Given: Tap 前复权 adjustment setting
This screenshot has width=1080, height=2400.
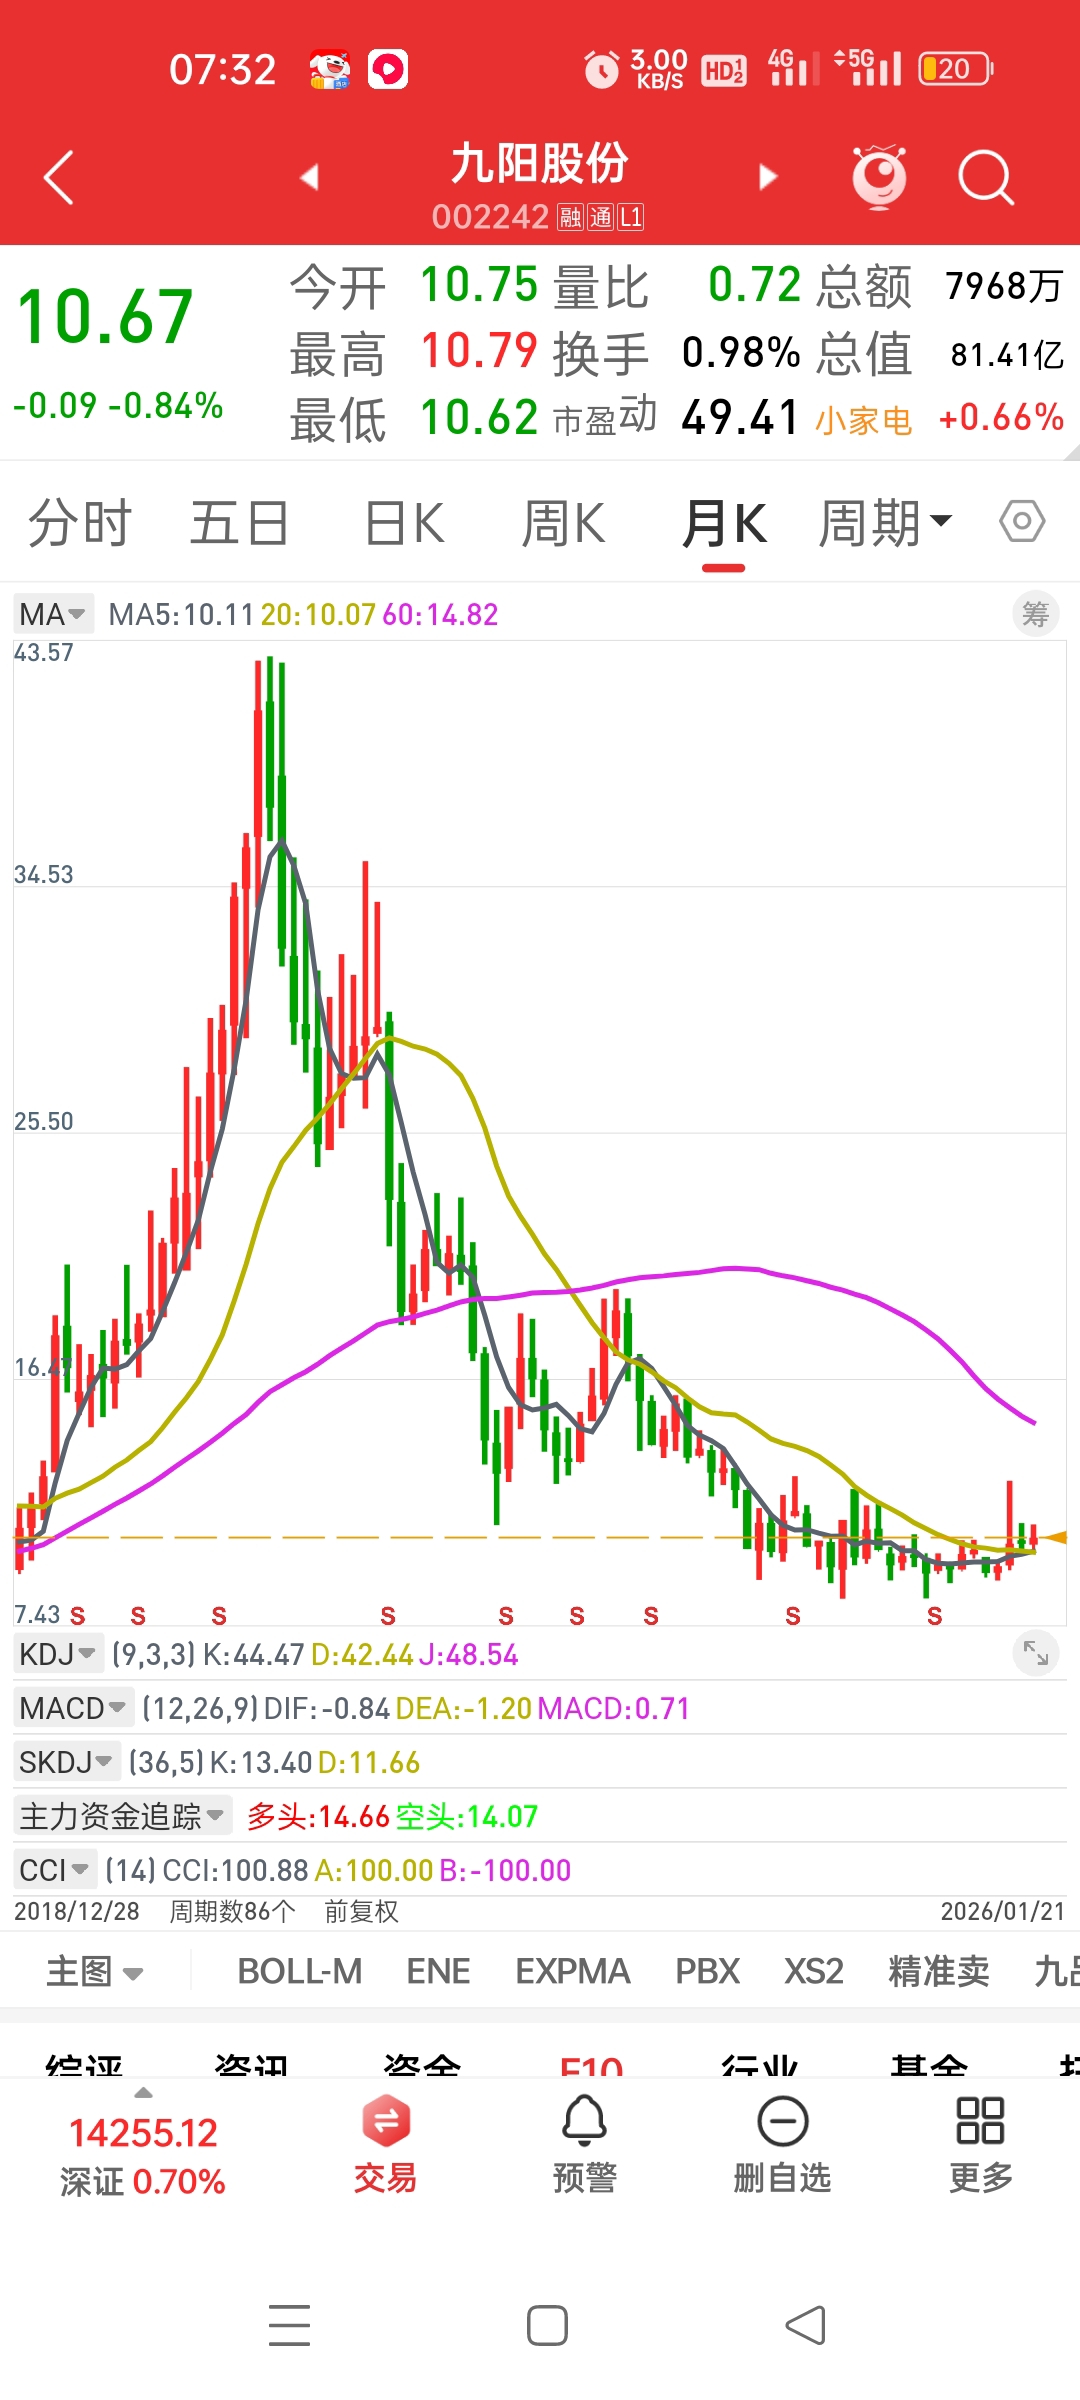Looking at the screenshot, I should pyautogui.click(x=361, y=1912).
